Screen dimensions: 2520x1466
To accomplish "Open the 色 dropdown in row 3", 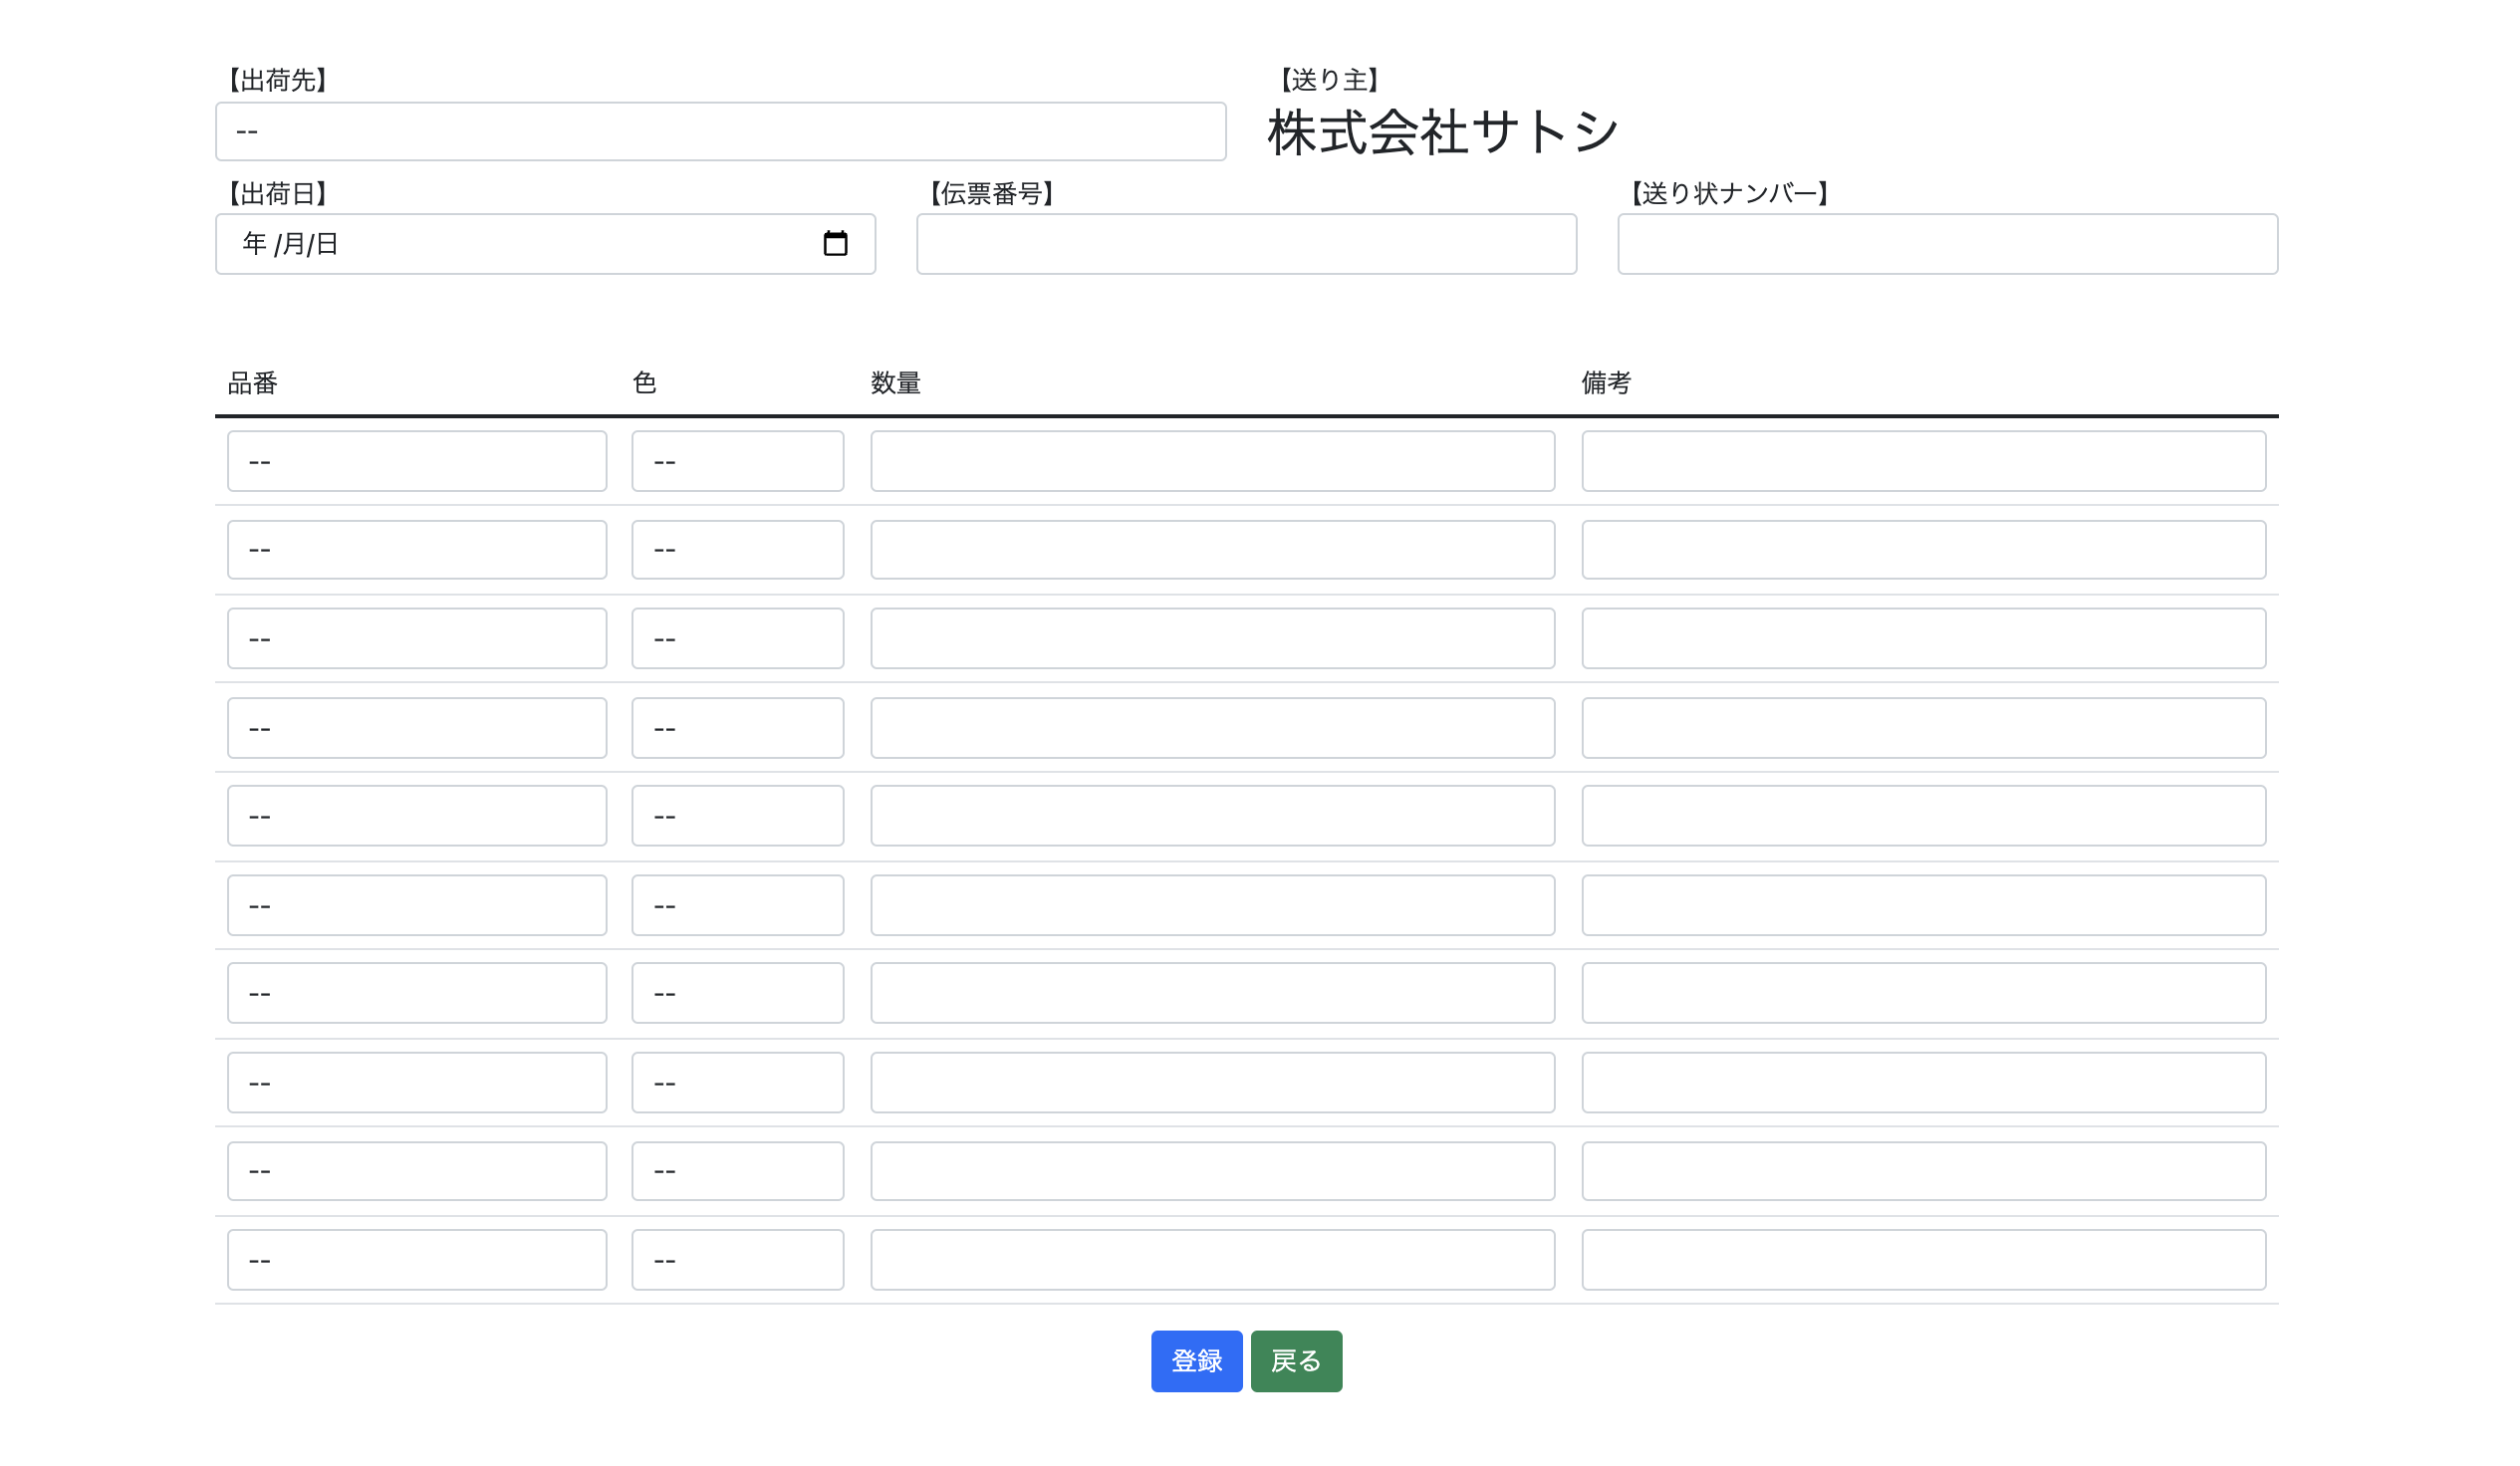I will pyautogui.click(x=737, y=638).
